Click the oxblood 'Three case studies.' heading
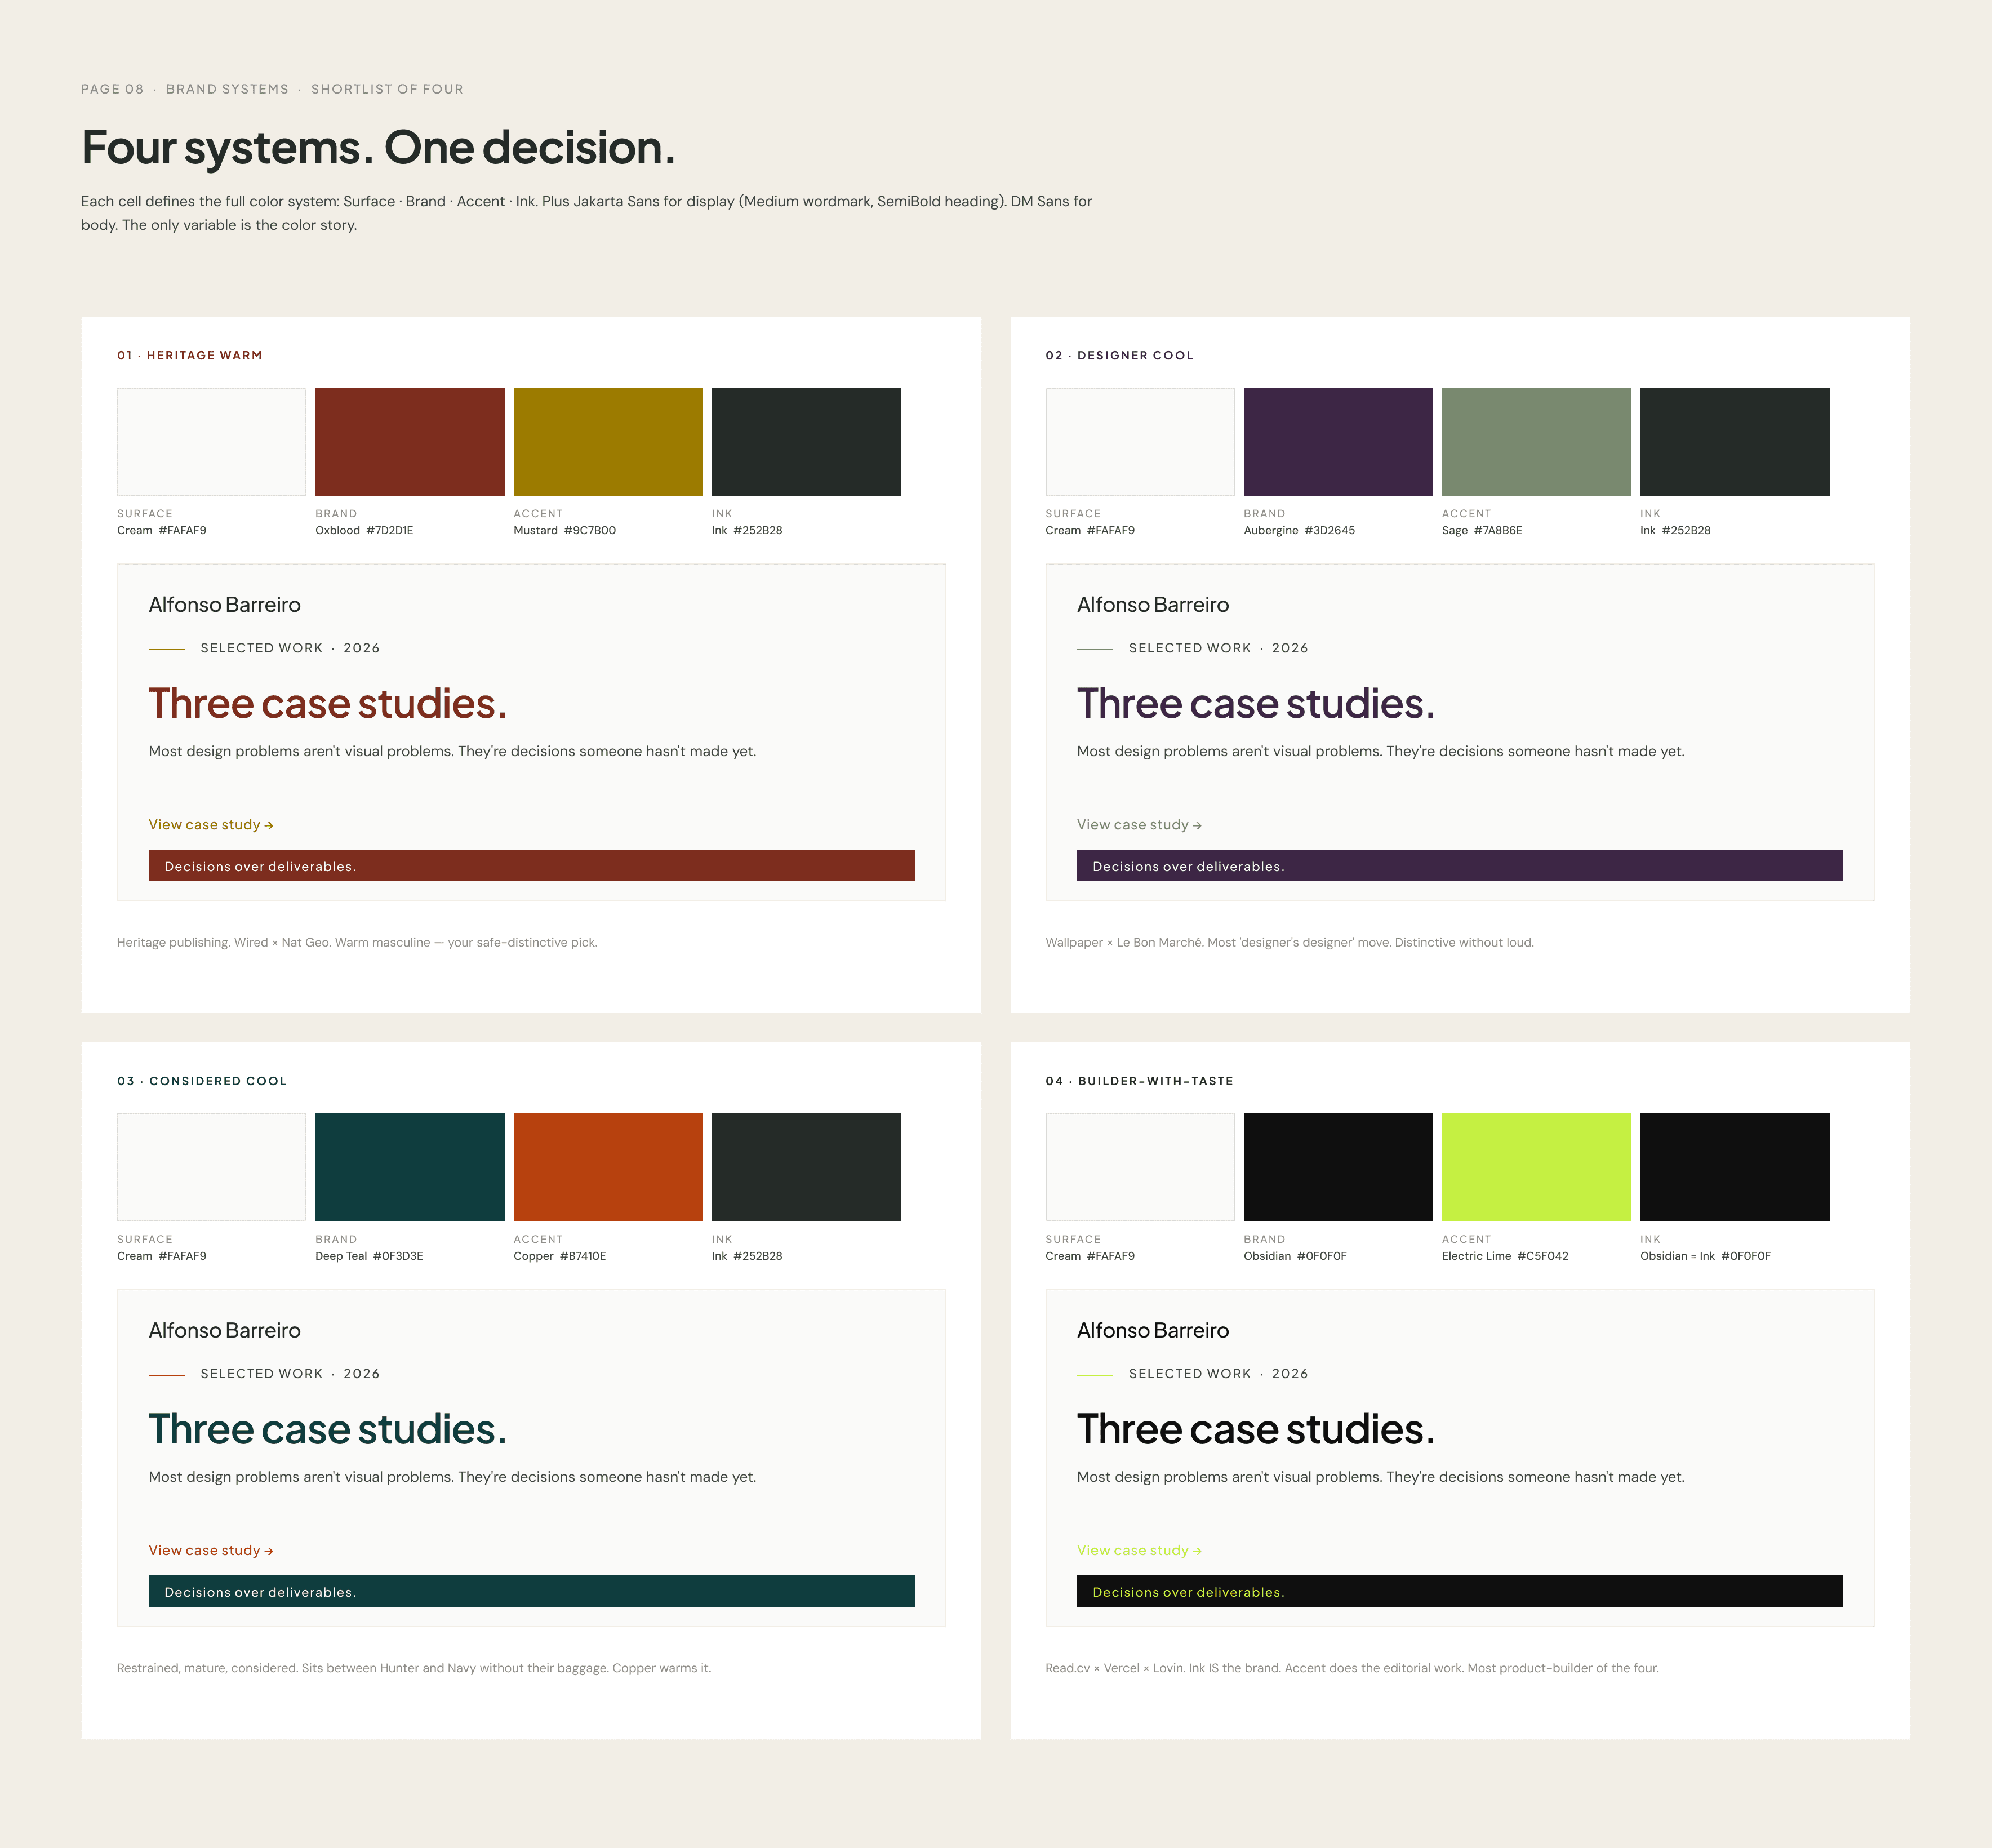 pyautogui.click(x=328, y=704)
